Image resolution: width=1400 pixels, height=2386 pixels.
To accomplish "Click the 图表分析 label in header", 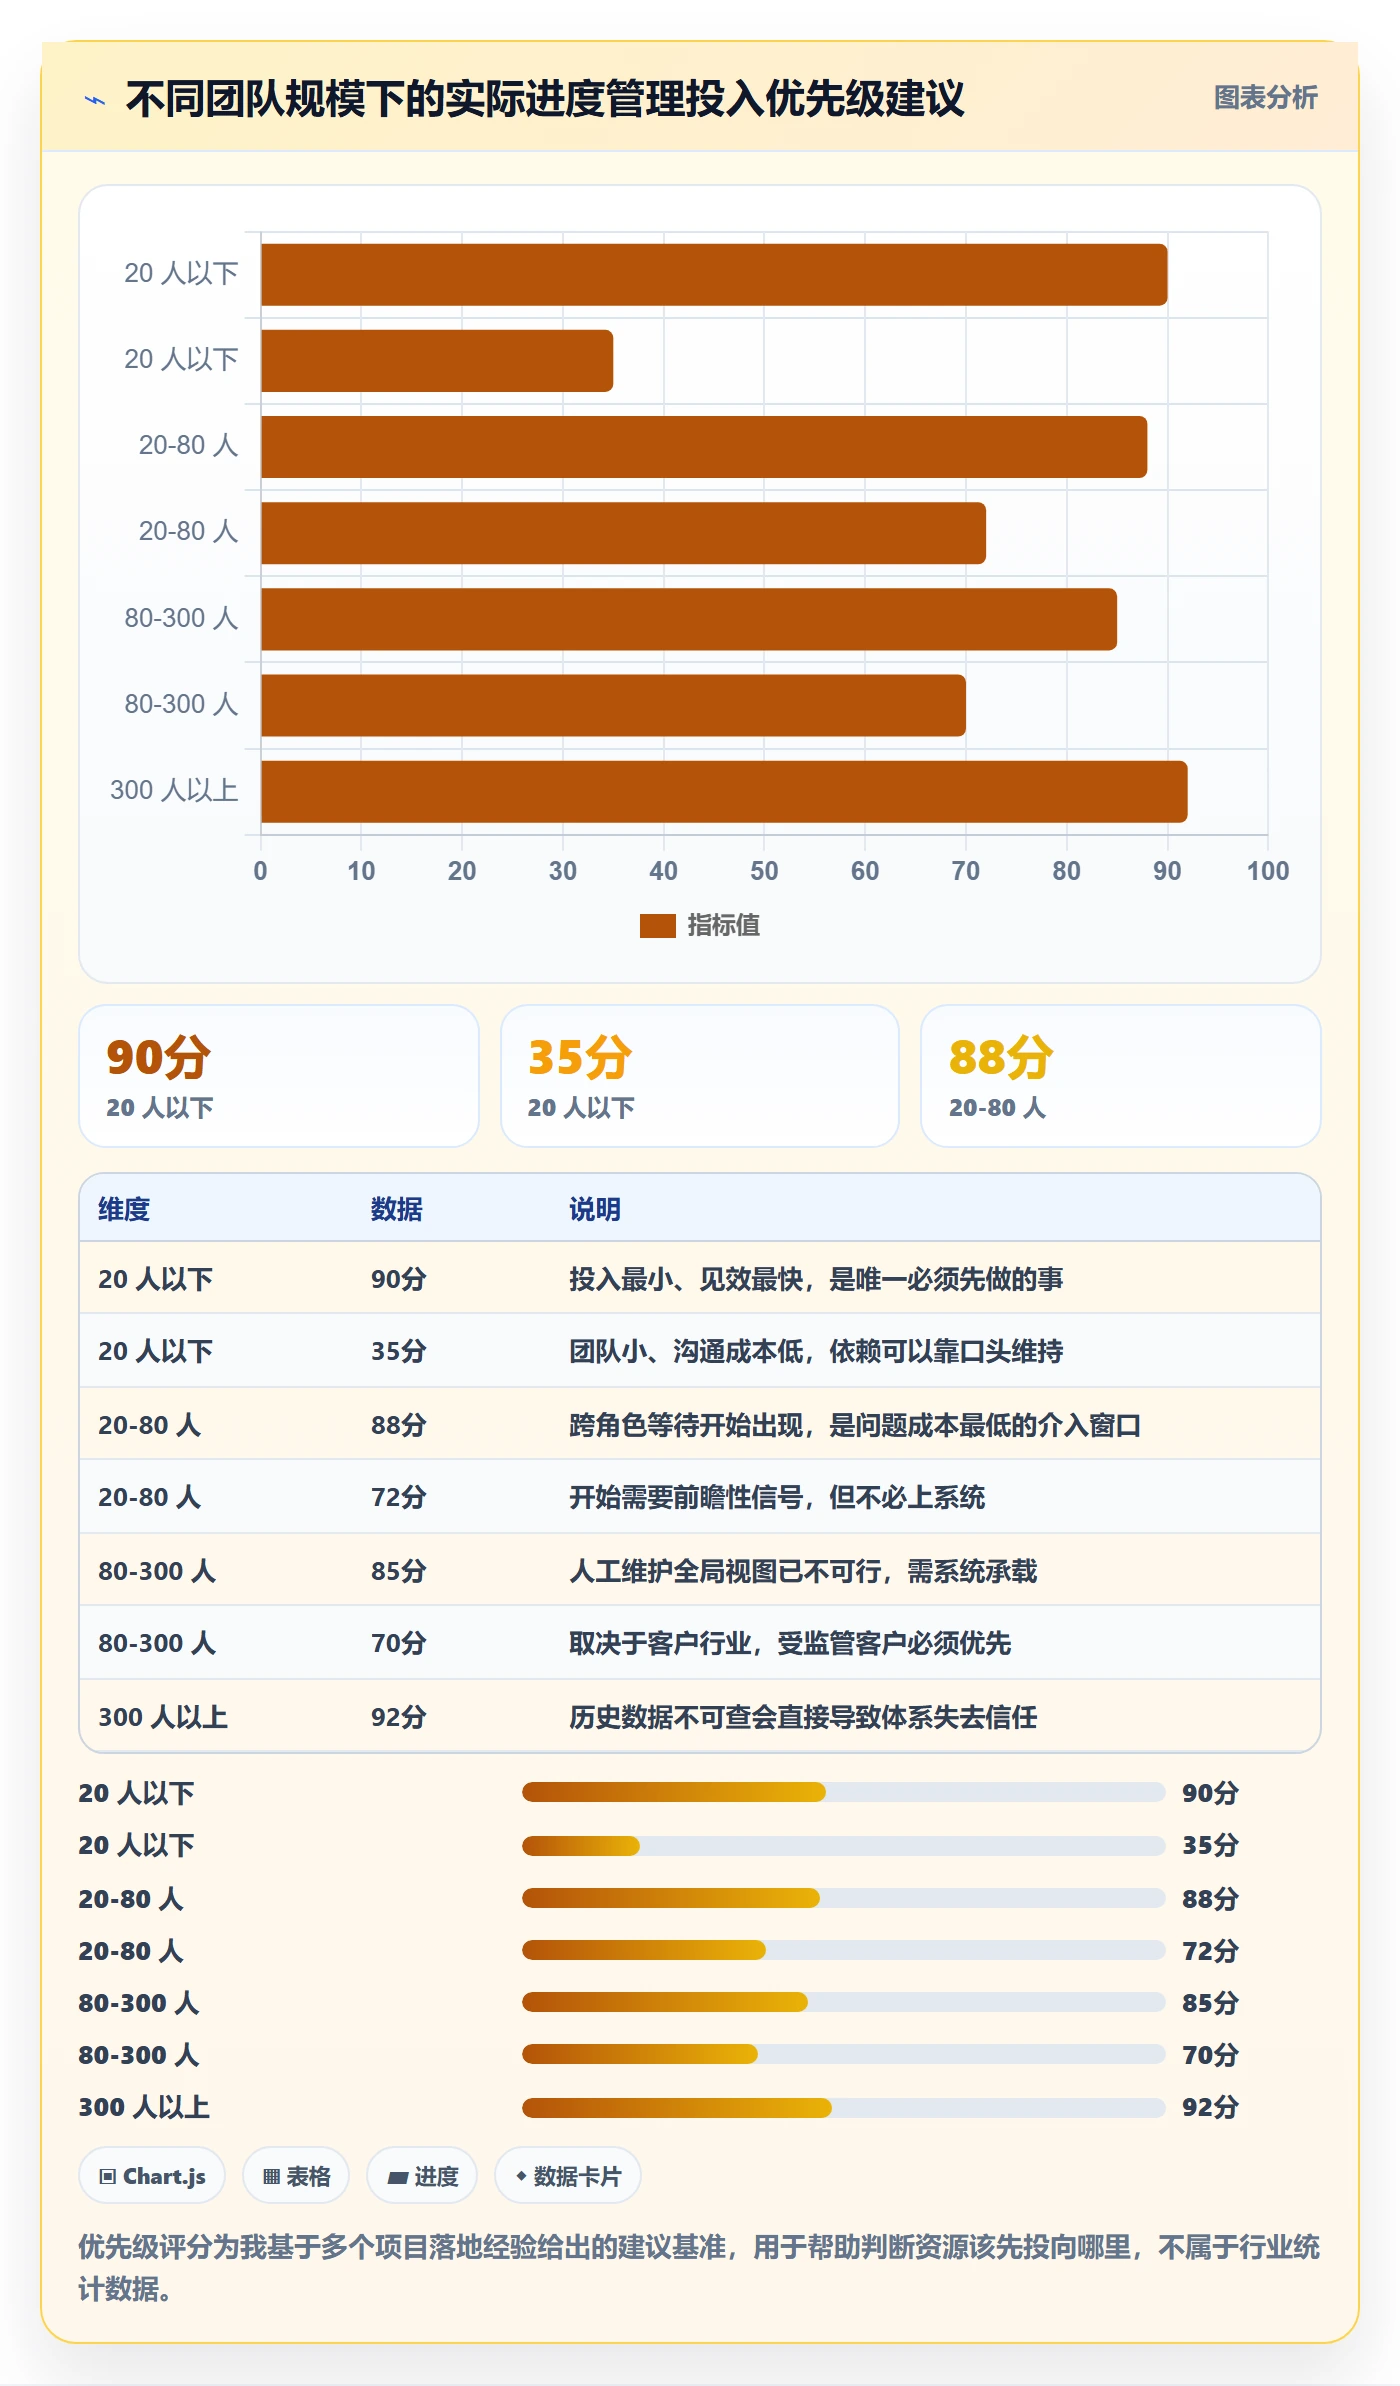I will click(x=1265, y=98).
